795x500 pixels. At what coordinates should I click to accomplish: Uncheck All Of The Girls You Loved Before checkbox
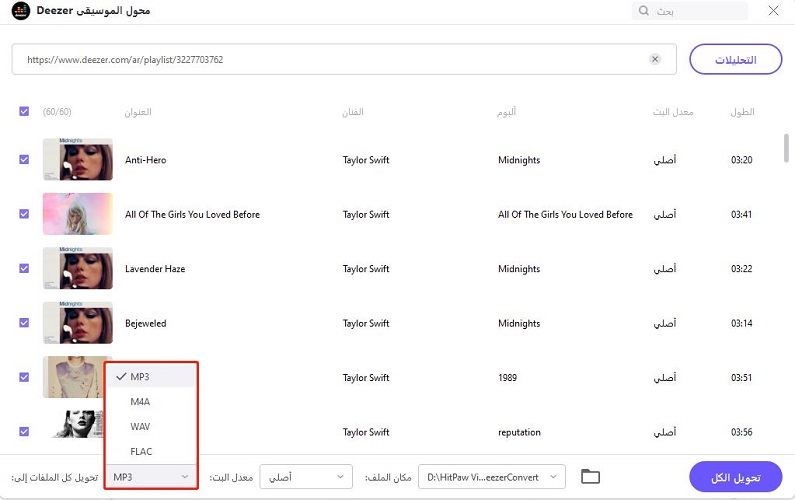coord(24,213)
